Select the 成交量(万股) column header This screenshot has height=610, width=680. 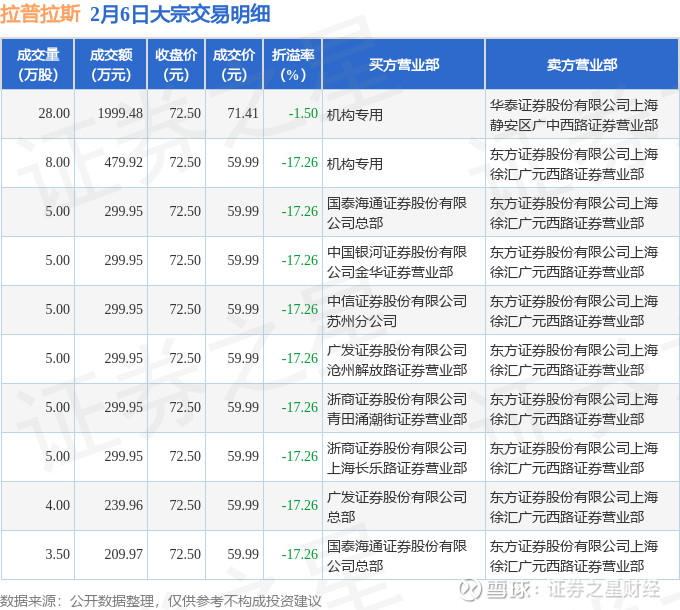tap(38, 64)
